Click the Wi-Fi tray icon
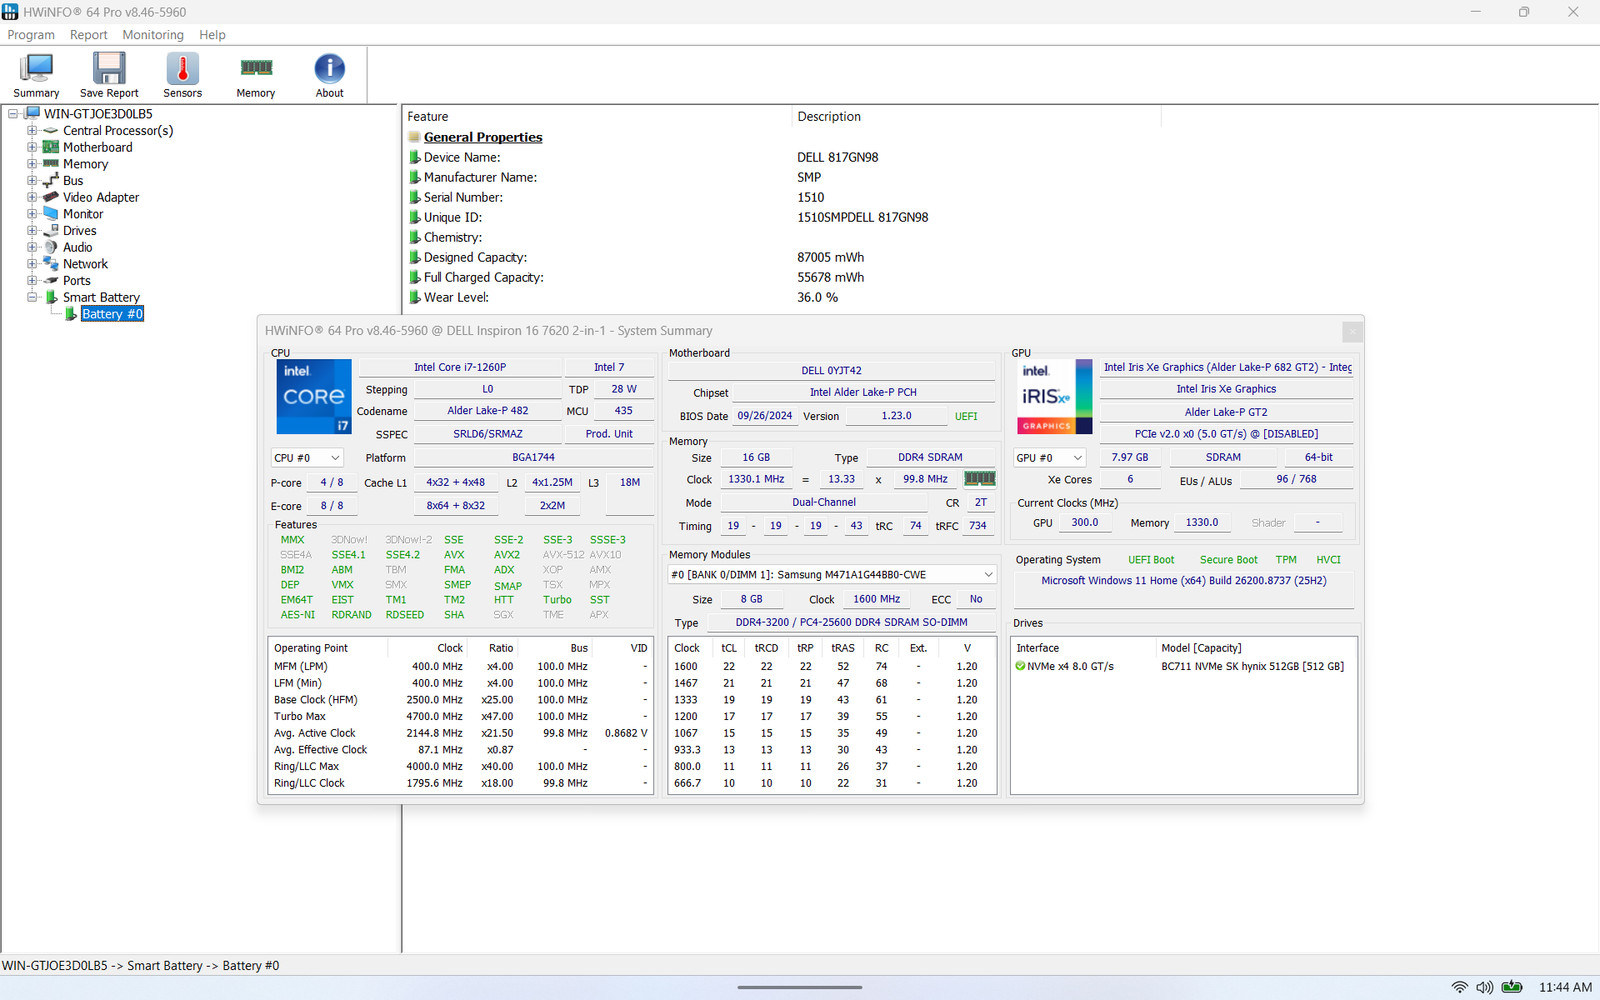This screenshot has width=1600, height=1000. (x=1460, y=987)
